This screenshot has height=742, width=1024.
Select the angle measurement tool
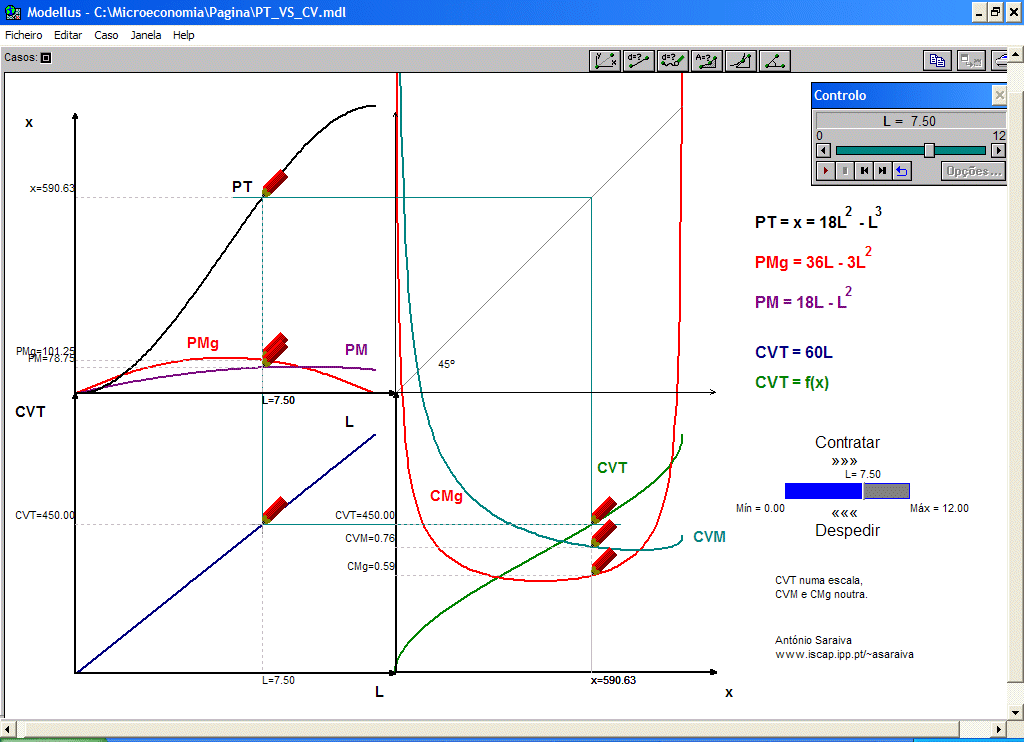(775, 60)
